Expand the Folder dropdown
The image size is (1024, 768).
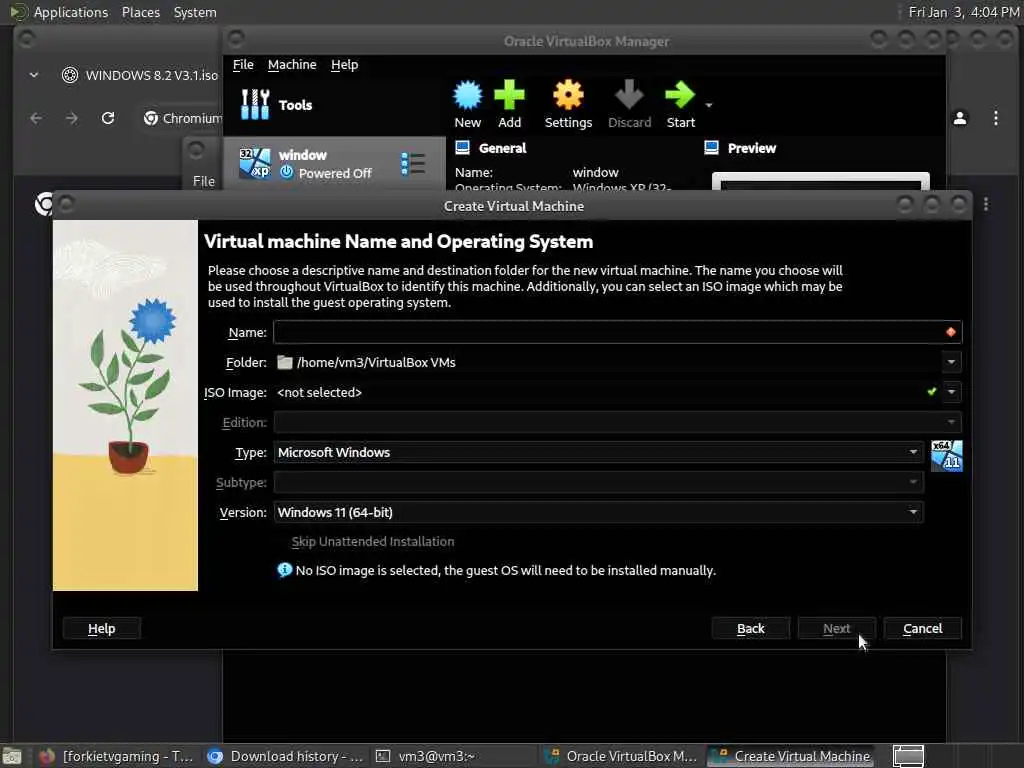(951, 362)
